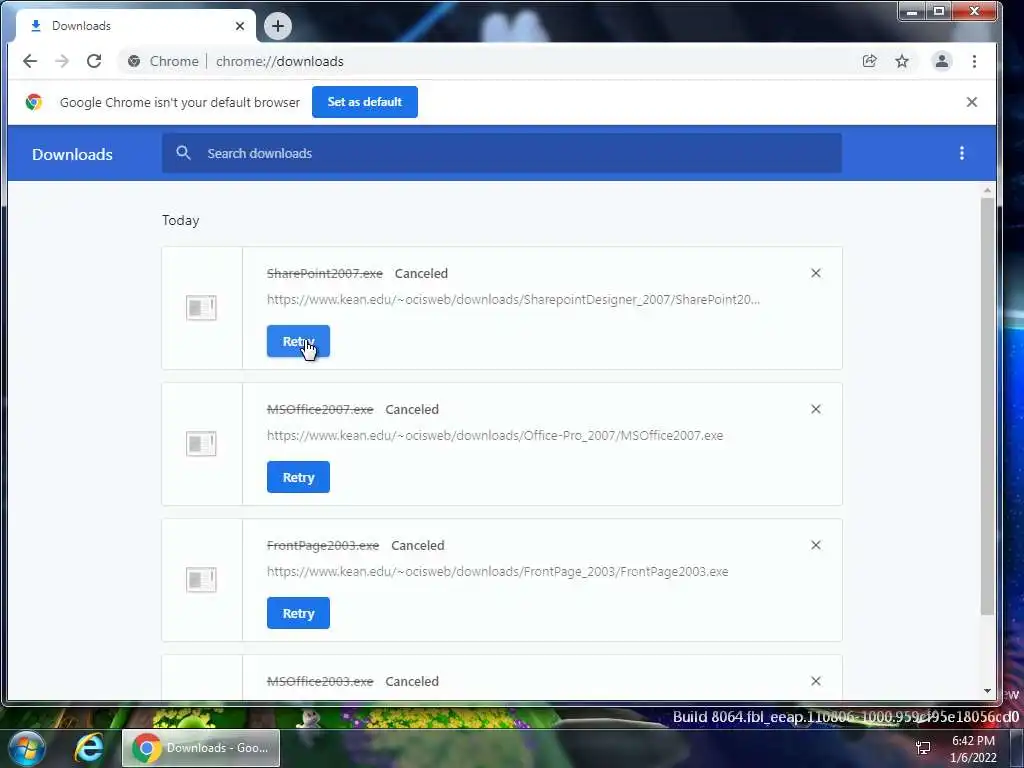Launch Internet Explorer from the taskbar
1024x768 pixels.
pos(89,748)
